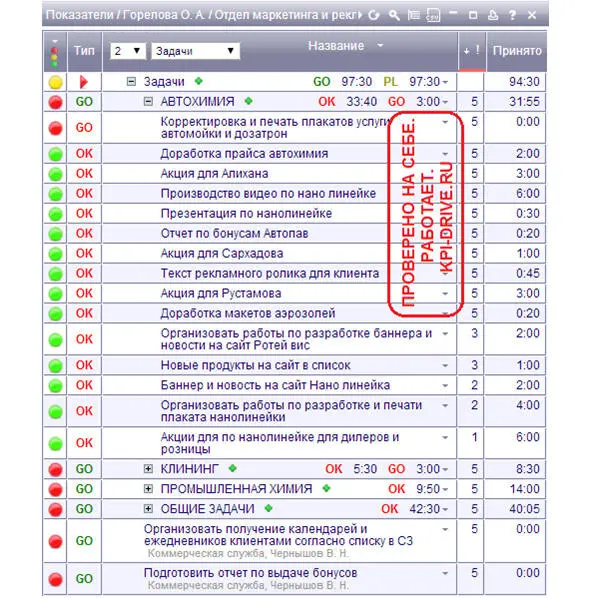
Task: Click the user profile icon in title bar
Action: [x=493, y=15]
